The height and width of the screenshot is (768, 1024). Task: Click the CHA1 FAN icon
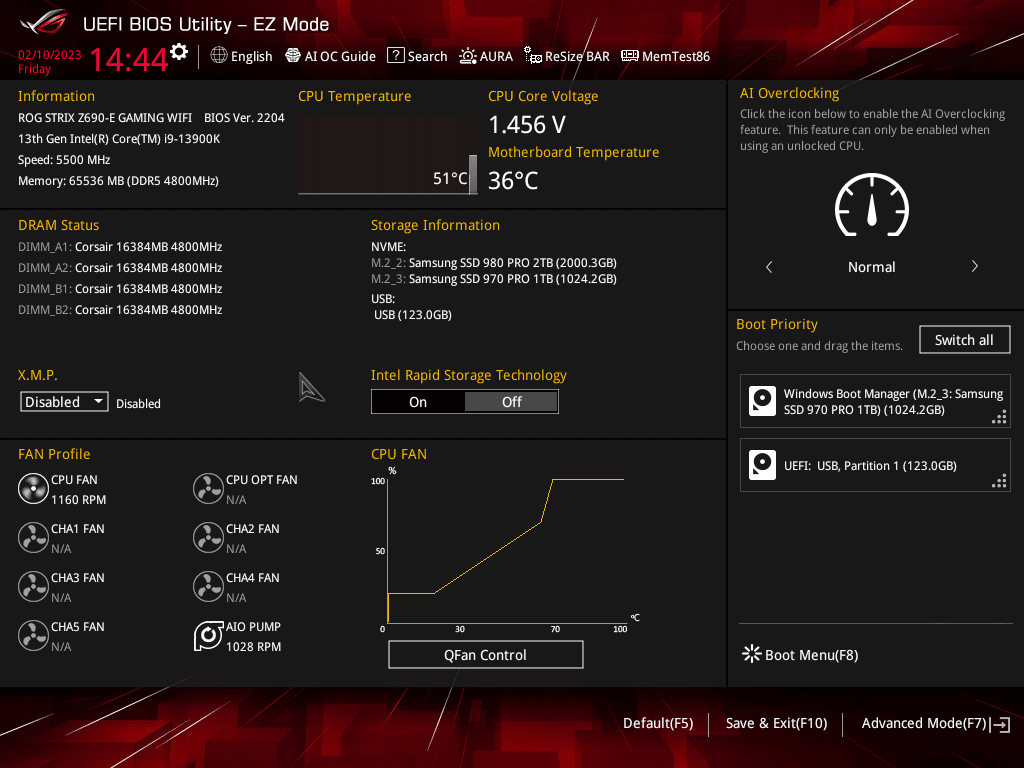coord(33,537)
